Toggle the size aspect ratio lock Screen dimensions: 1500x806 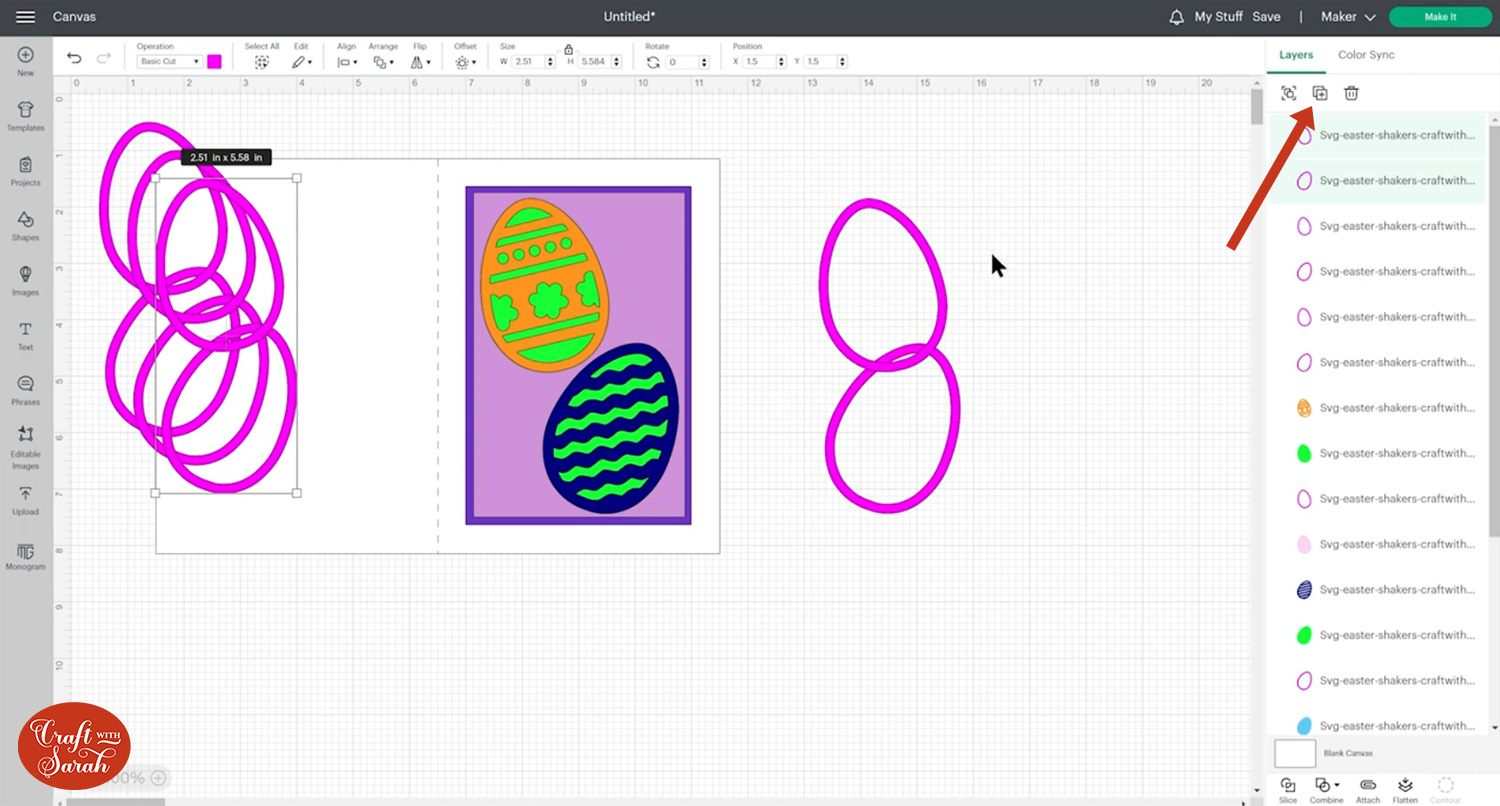[x=568, y=49]
